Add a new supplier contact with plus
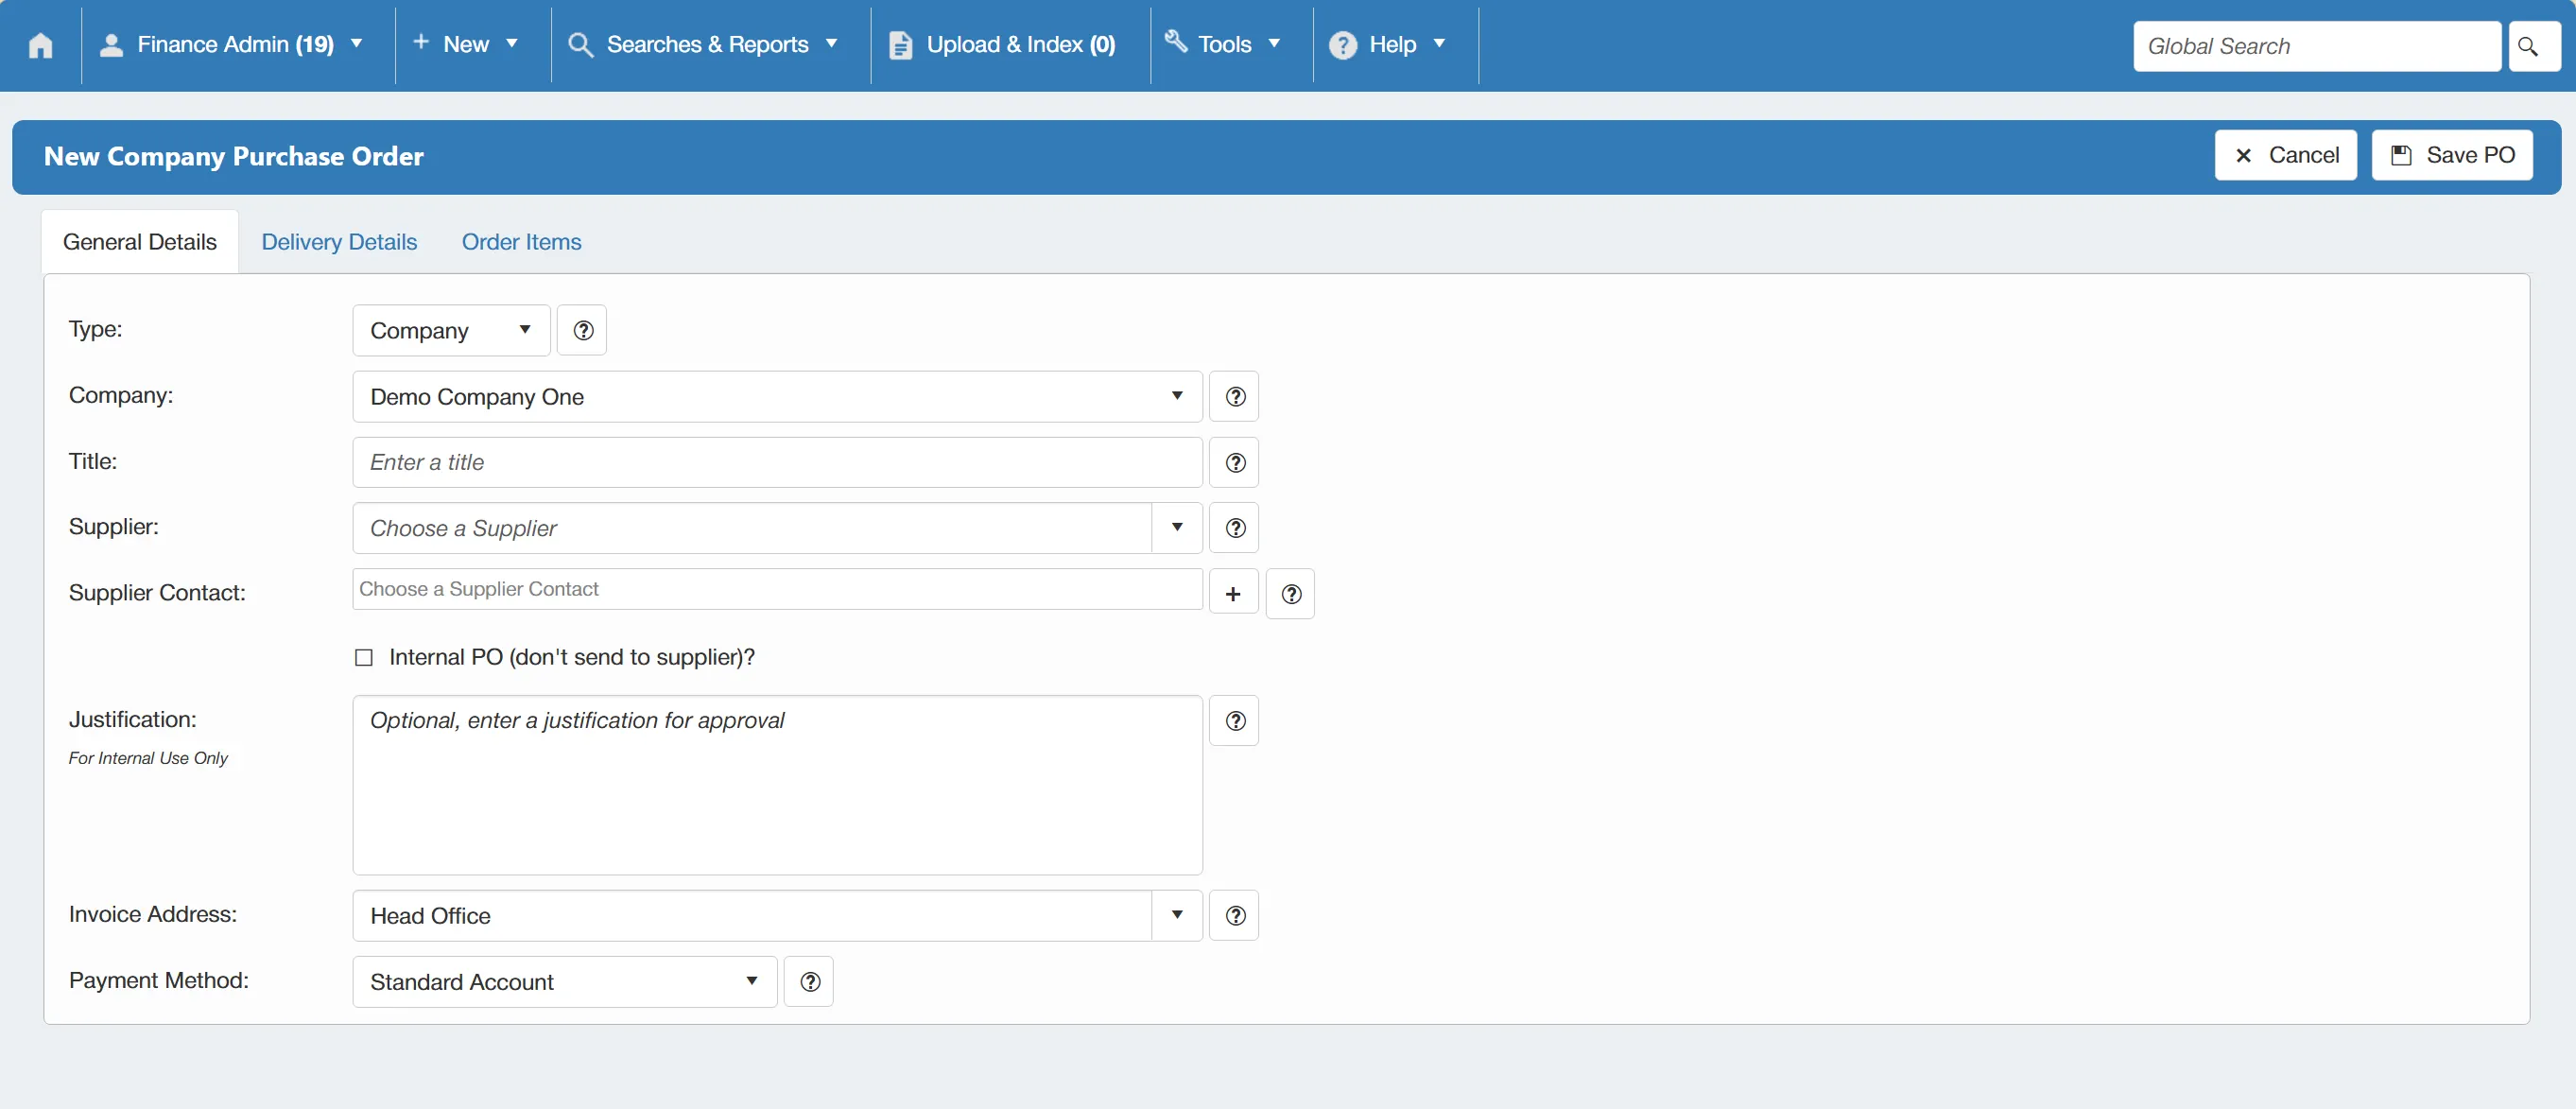 pos(1233,593)
